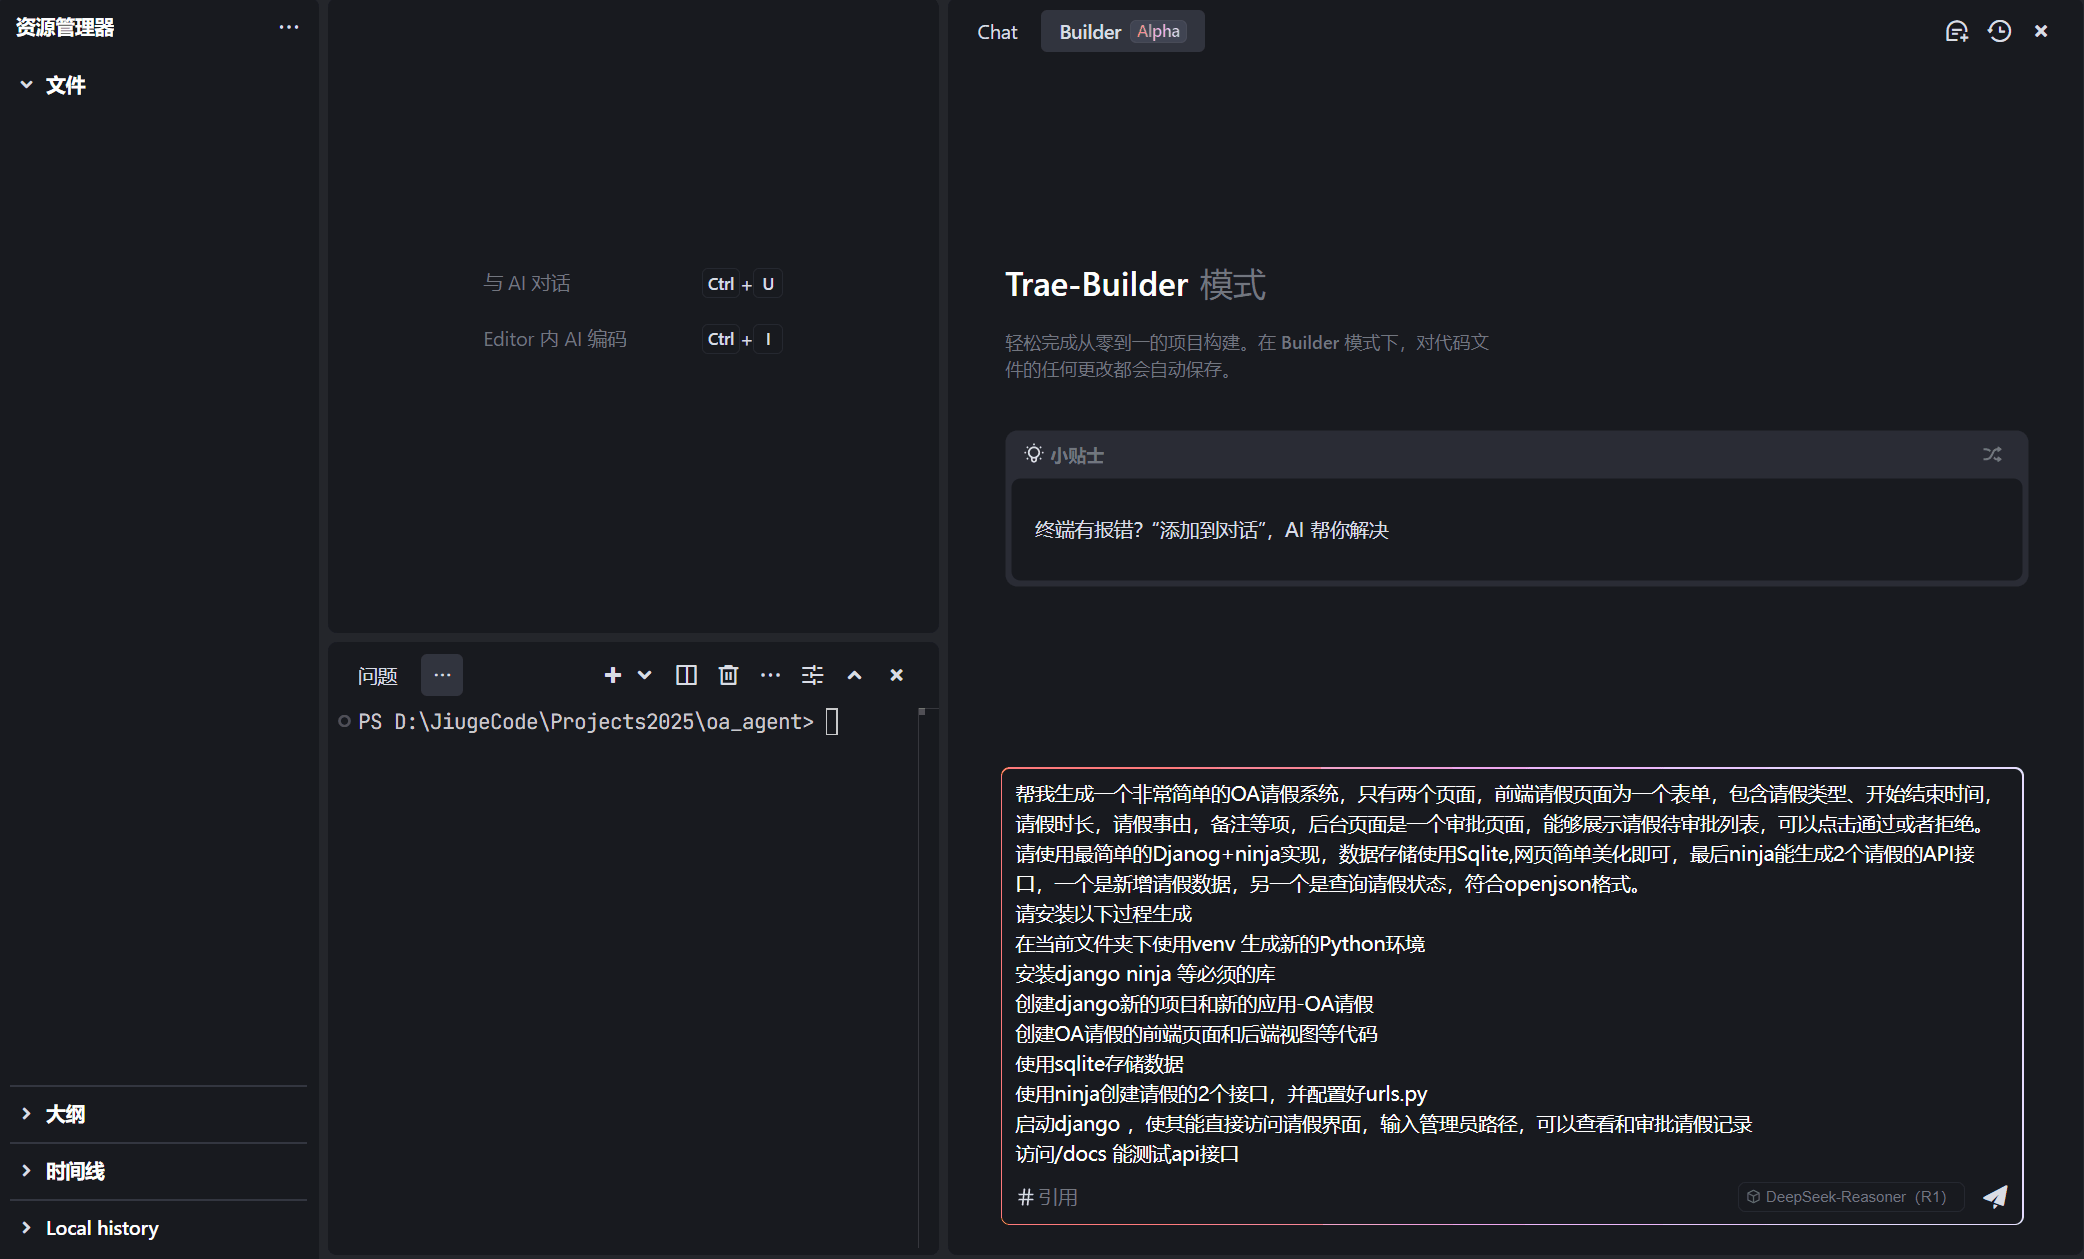
Task: Expand the Local history section
Action: pos(27,1228)
